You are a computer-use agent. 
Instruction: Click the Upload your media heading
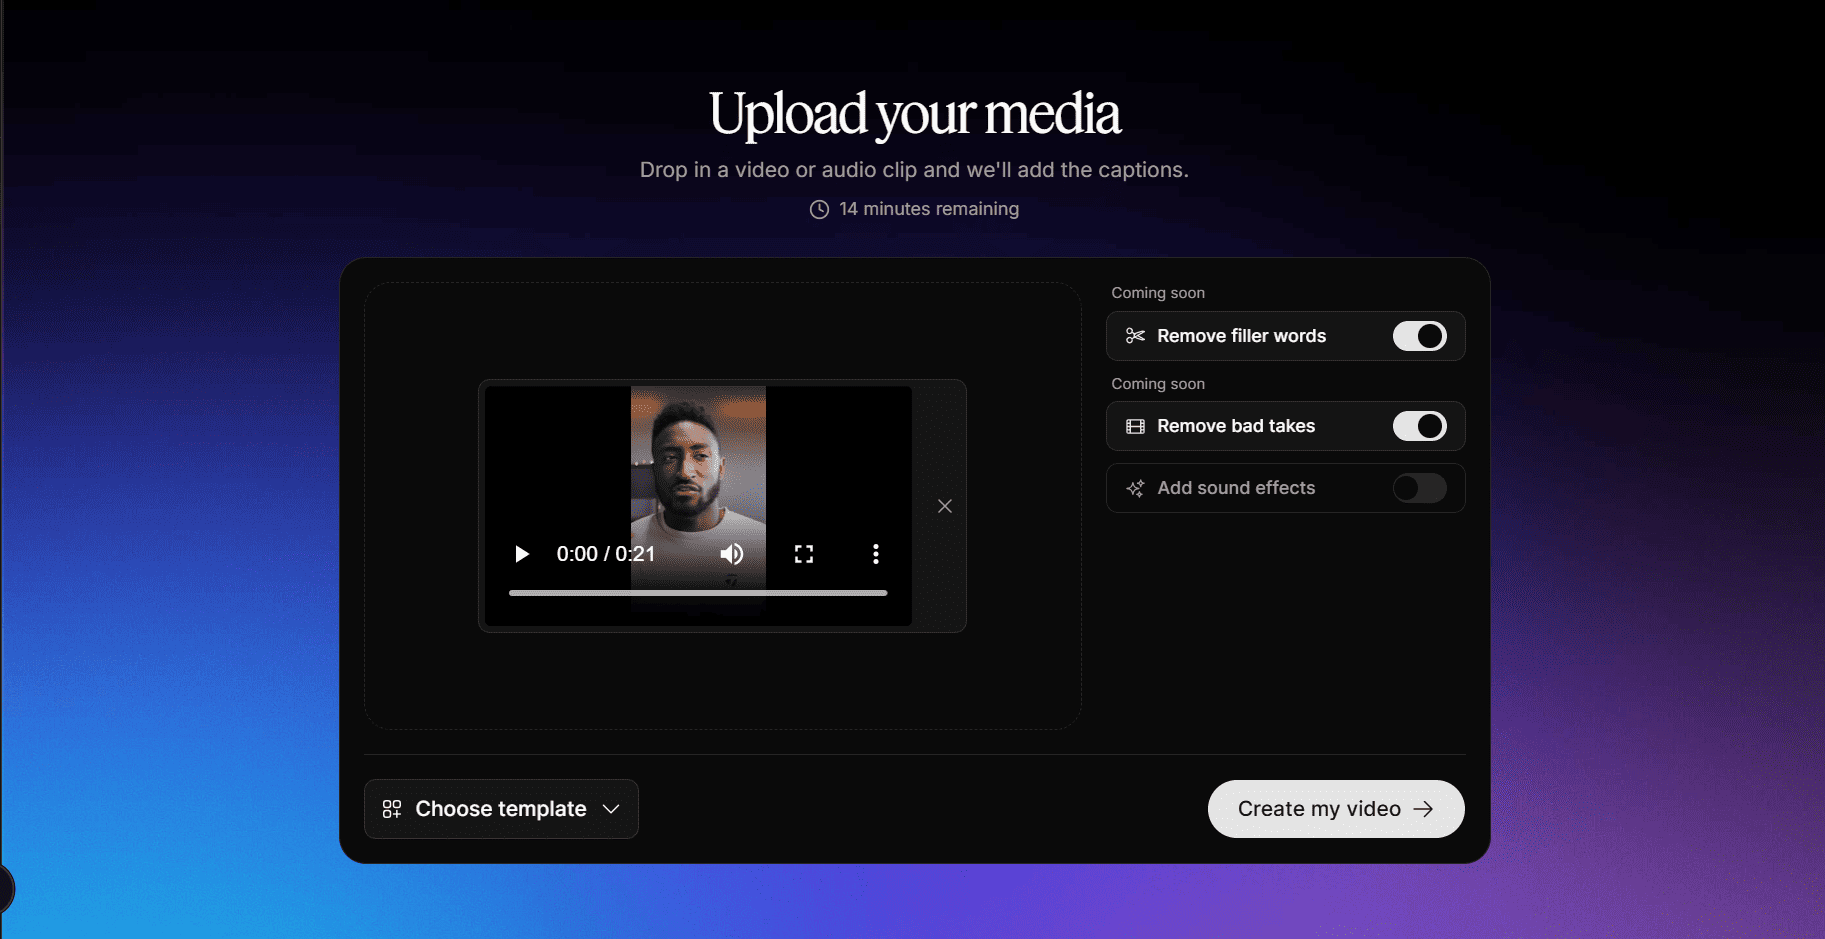coord(915,114)
